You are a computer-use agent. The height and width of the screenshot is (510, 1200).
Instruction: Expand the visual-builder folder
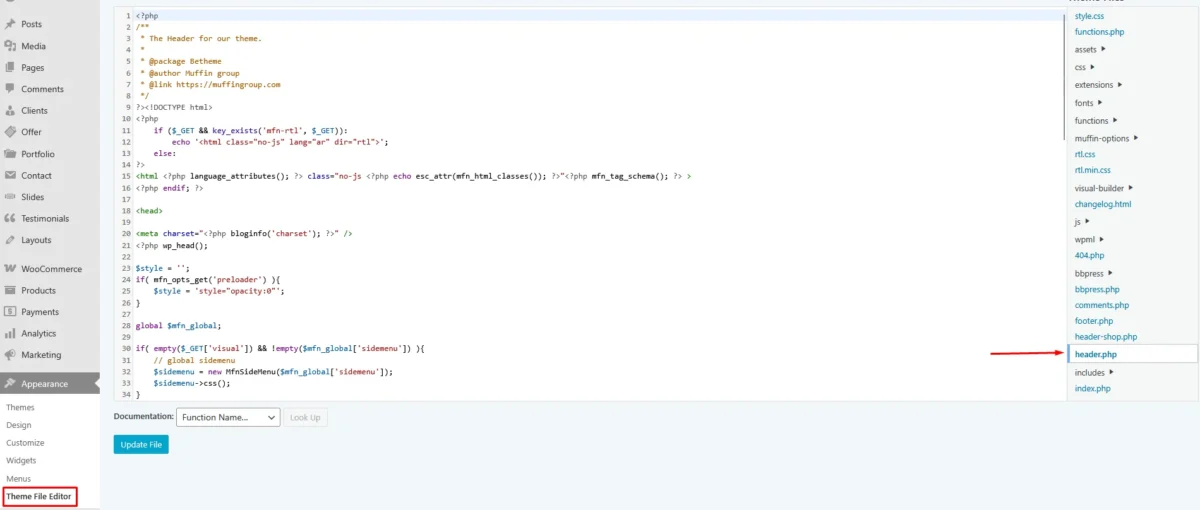coord(1104,187)
